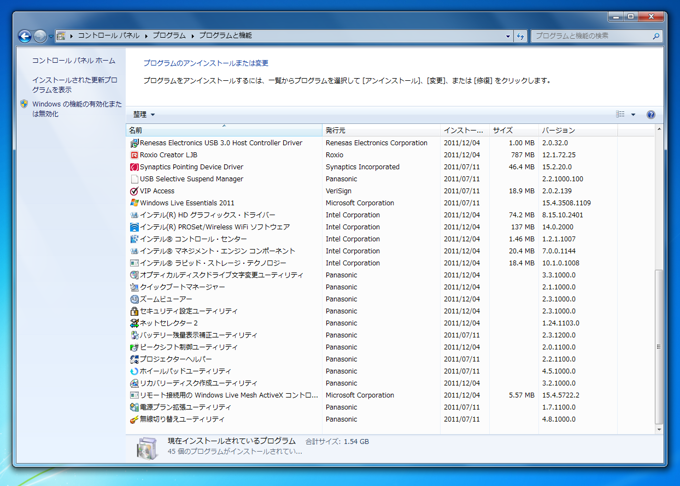The height and width of the screenshot is (486, 680).
Task: Click the ズームビューアー icon
Action: point(134,299)
